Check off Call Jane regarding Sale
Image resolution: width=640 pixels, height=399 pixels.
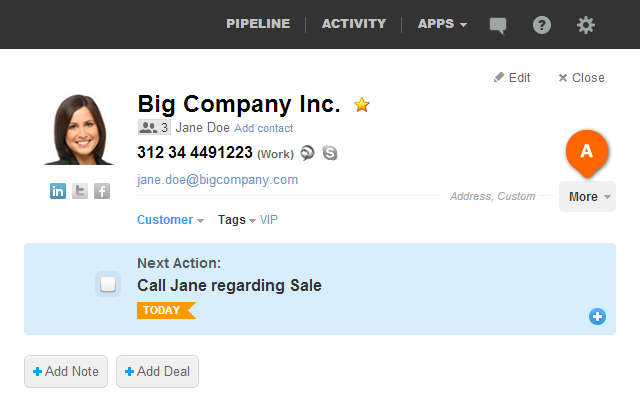point(108,284)
